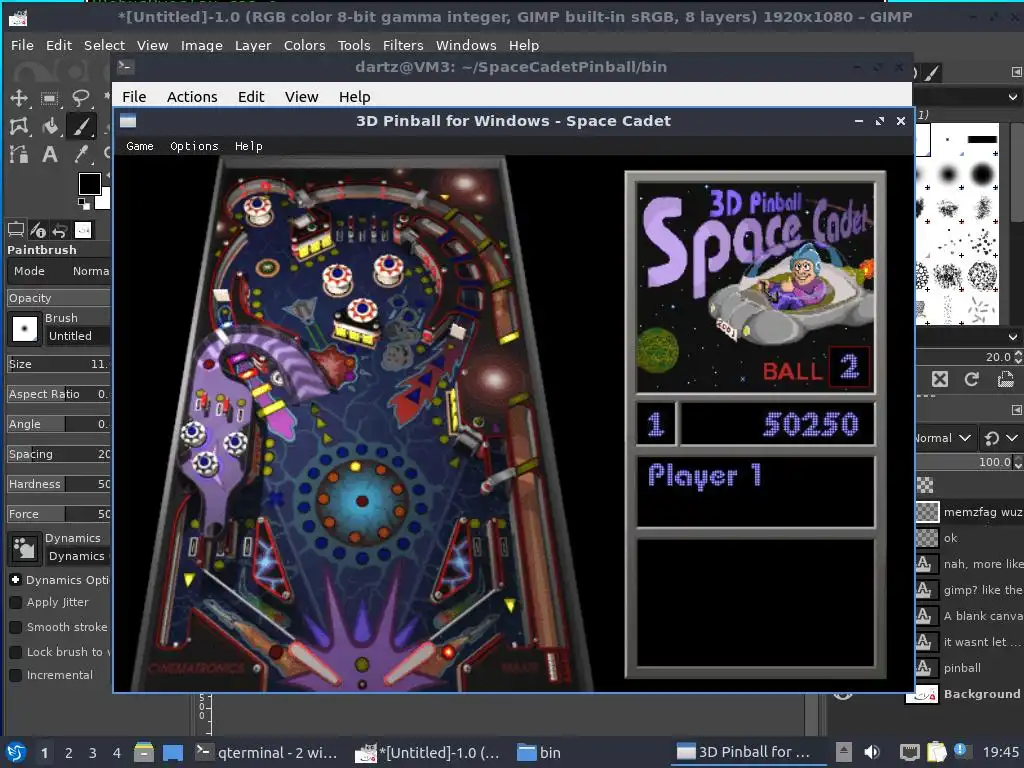Screen dimensions: 1024x768
Task: Click the black foreground color swatch
Action: [x=88, y=184]
